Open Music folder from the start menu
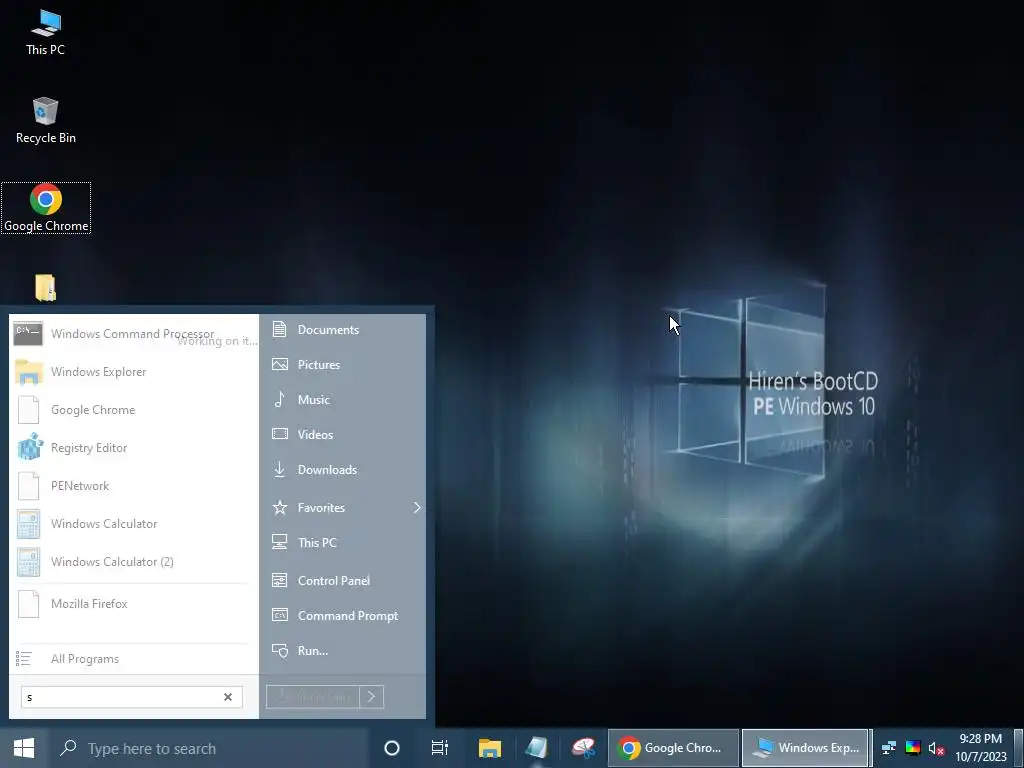 [343, 400]
